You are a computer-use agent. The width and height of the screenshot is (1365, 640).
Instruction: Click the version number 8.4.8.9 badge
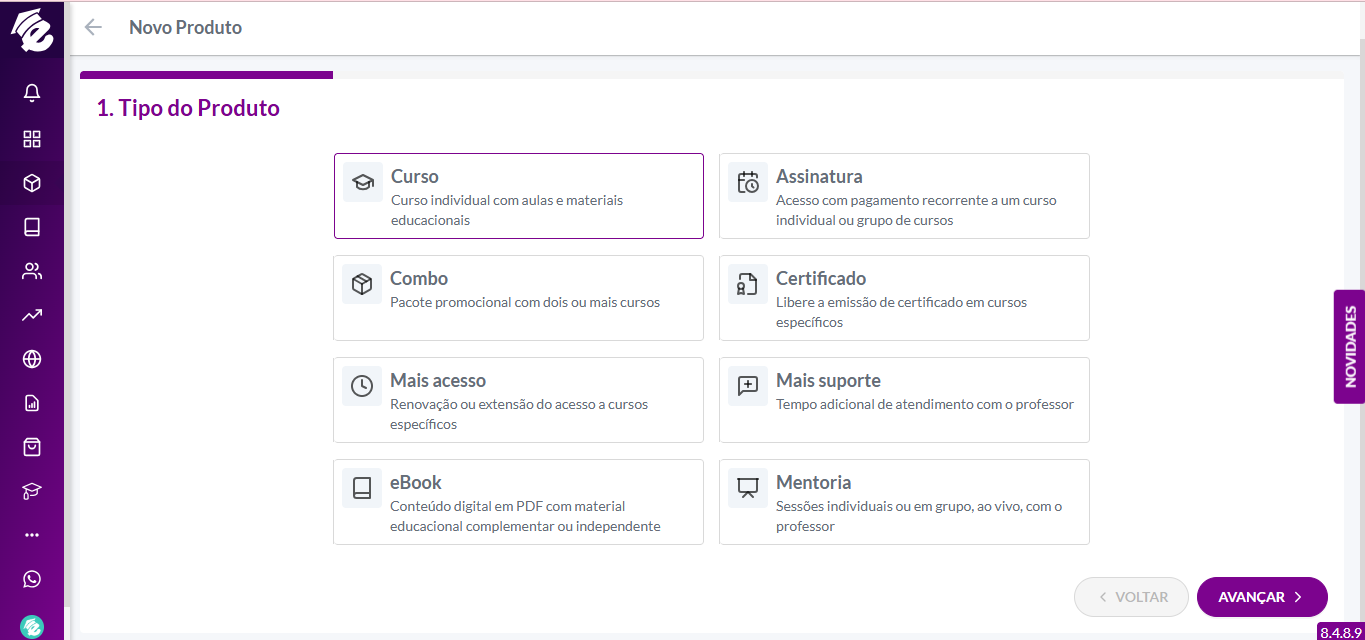pyautogui.click(x=1341, y=632)
